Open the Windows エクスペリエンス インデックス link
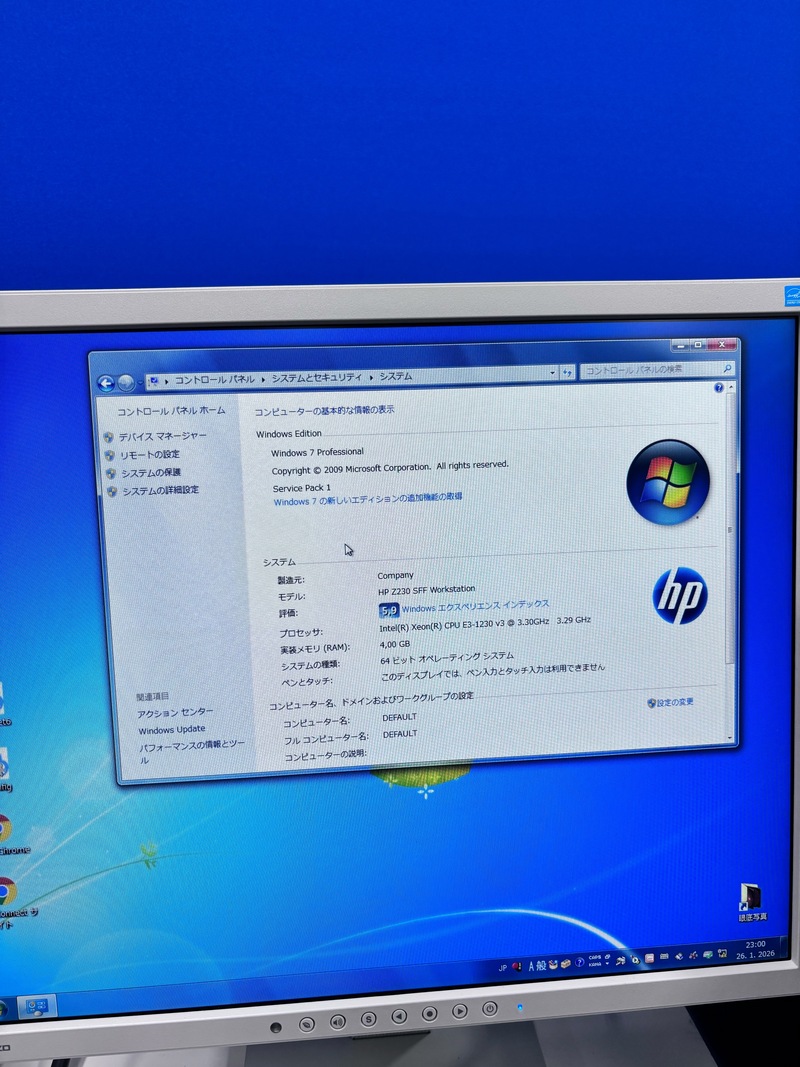The image size is (800, 1067). coord(475,606)
